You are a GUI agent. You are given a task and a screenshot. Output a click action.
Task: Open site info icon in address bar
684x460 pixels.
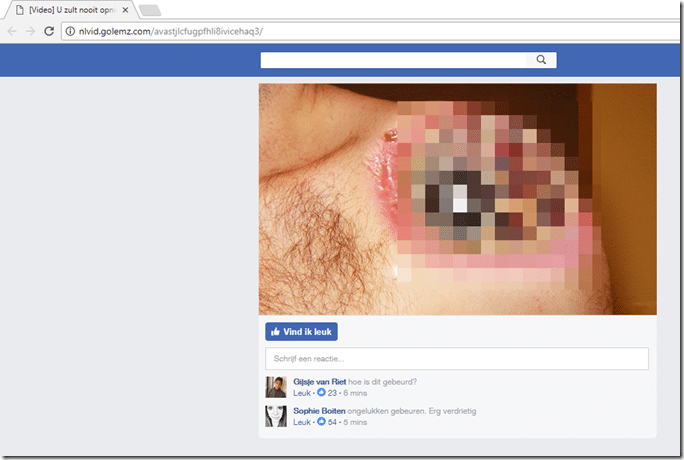tap(70, 31)
